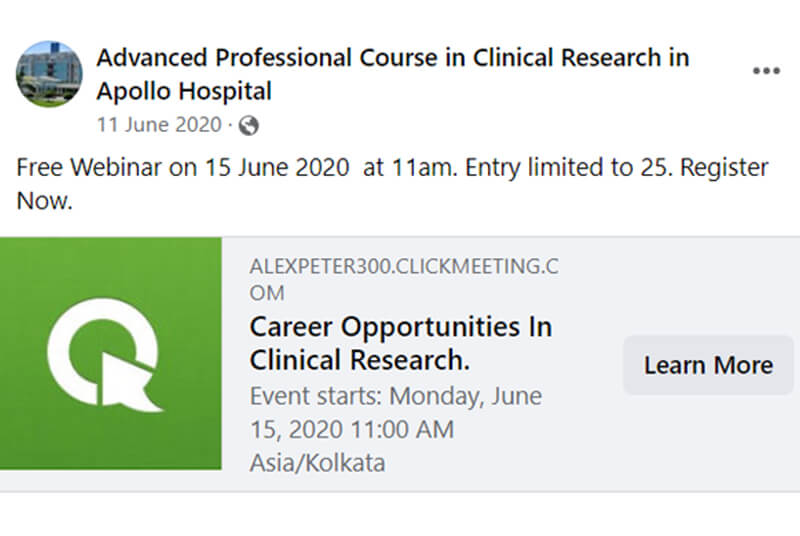Click the Free Webinar post caption text
This screenshot has width=800, height=536.
click(x=392, y=184)
